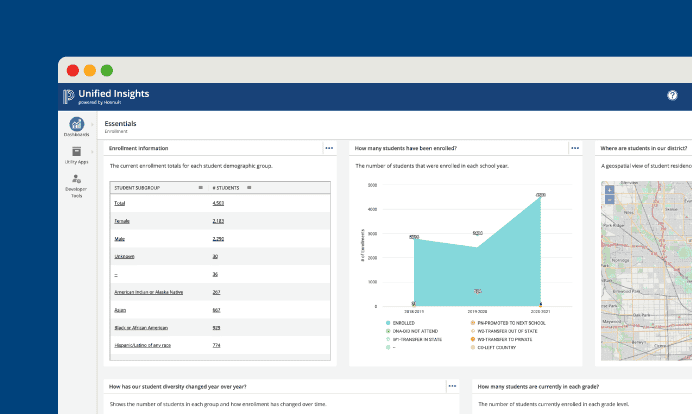
Task: Open Student Subgroup column menu icon
Action: click(x=201, y=187)
